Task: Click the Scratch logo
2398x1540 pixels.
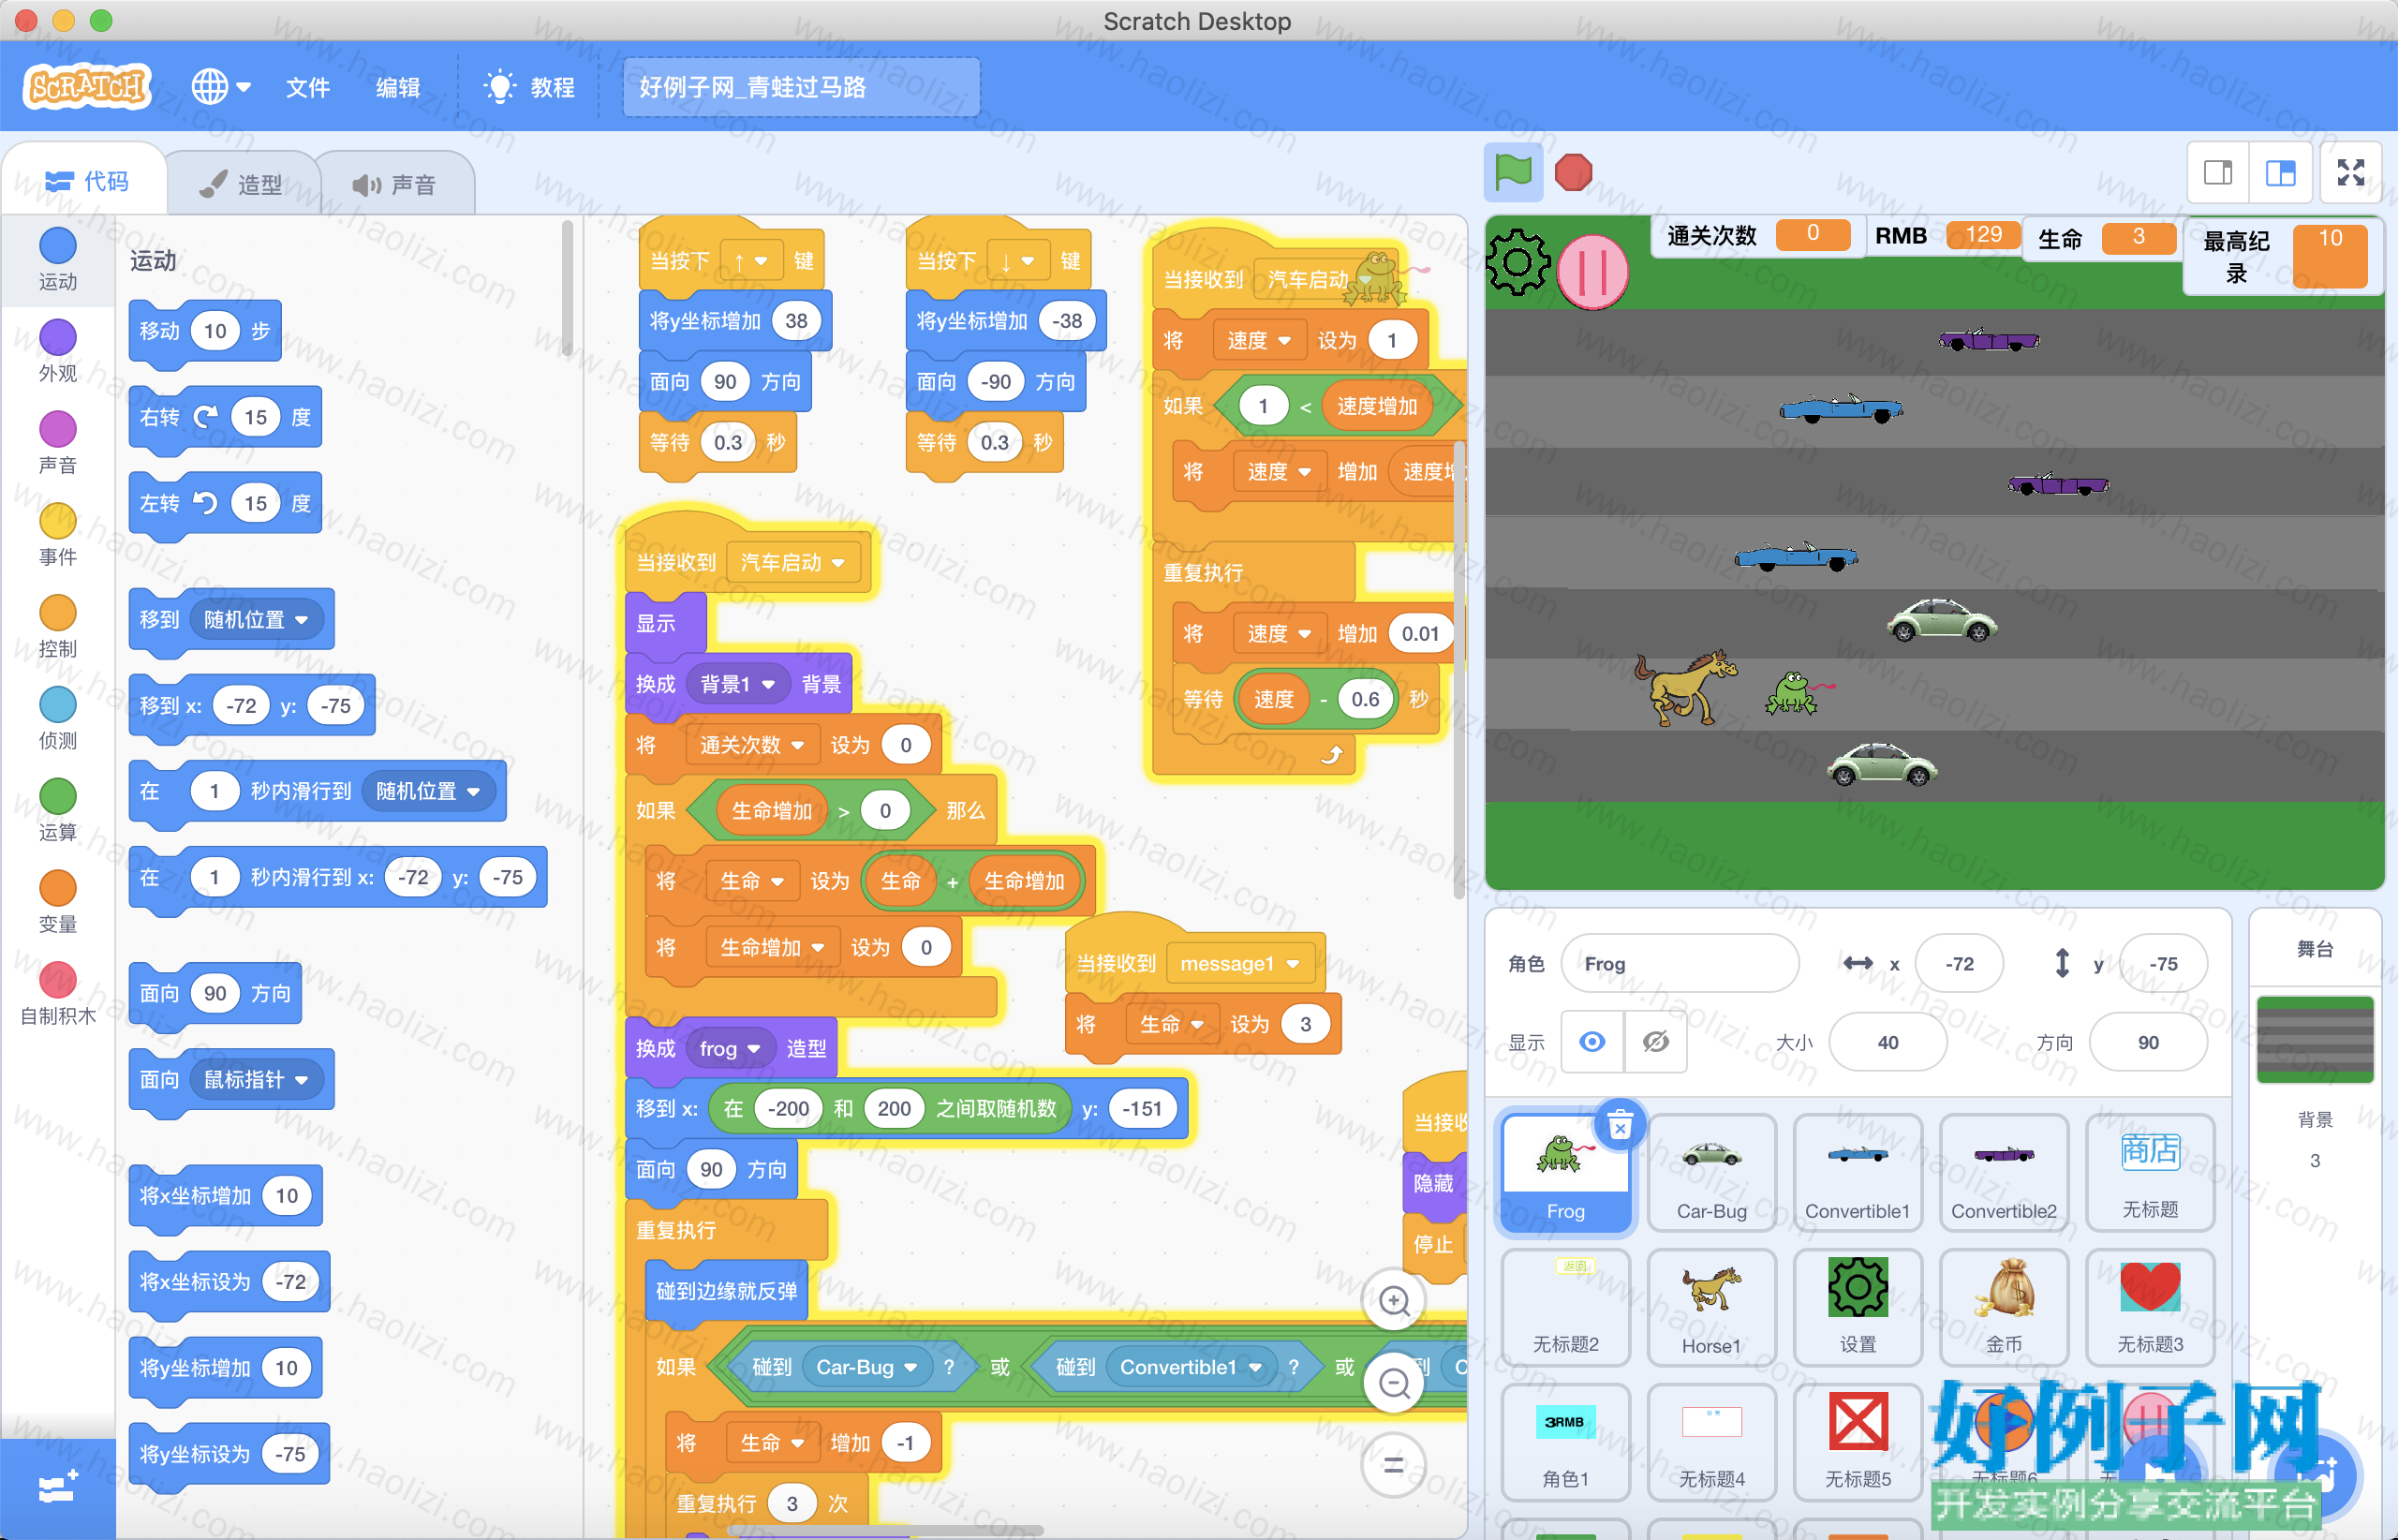Action: click(x=88, y=87)
